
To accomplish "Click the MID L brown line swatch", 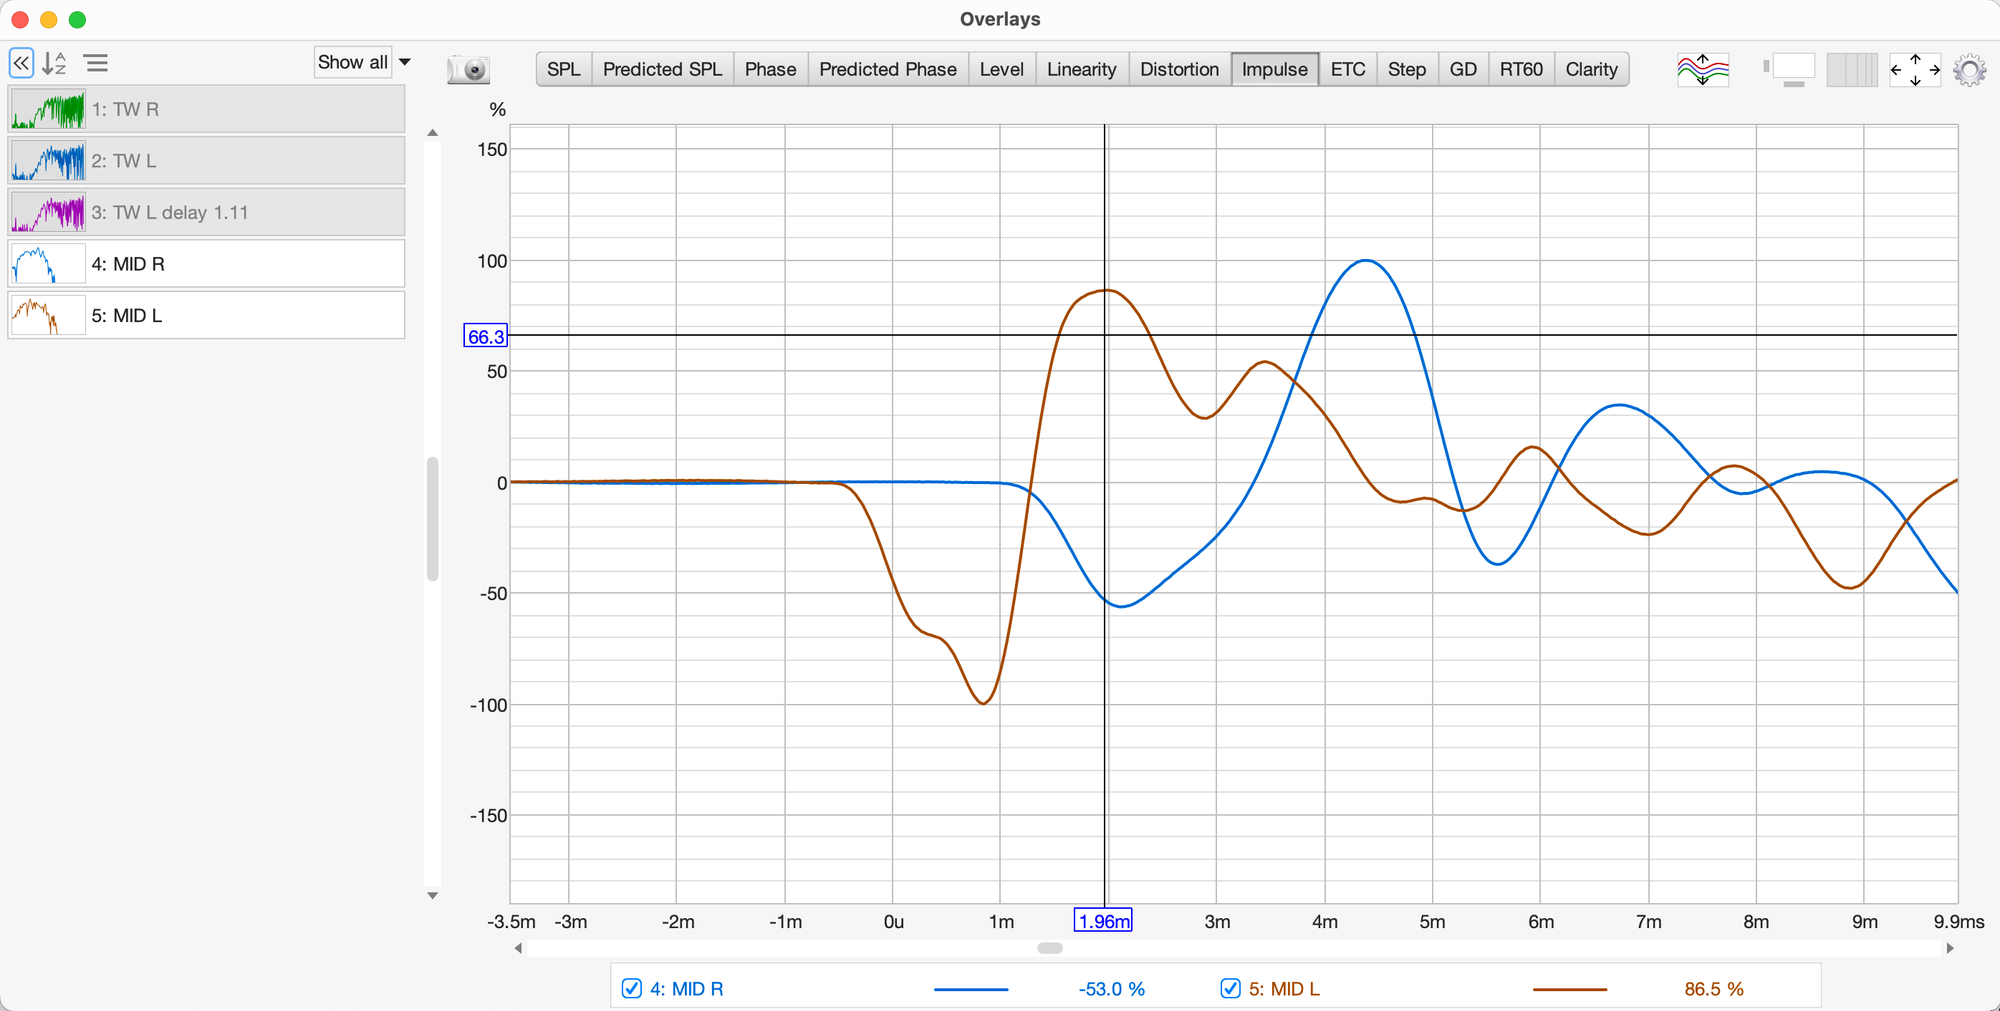I will tap(1569, 989).
